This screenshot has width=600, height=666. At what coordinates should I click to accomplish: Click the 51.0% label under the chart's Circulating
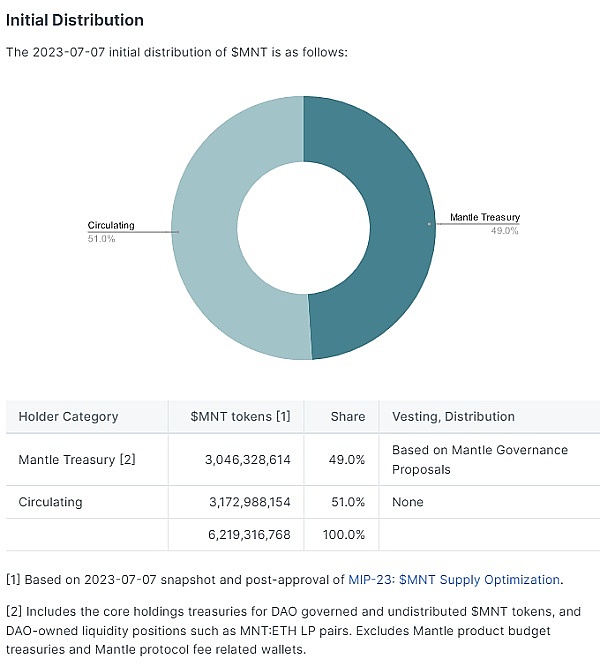(x=102, y=239)
